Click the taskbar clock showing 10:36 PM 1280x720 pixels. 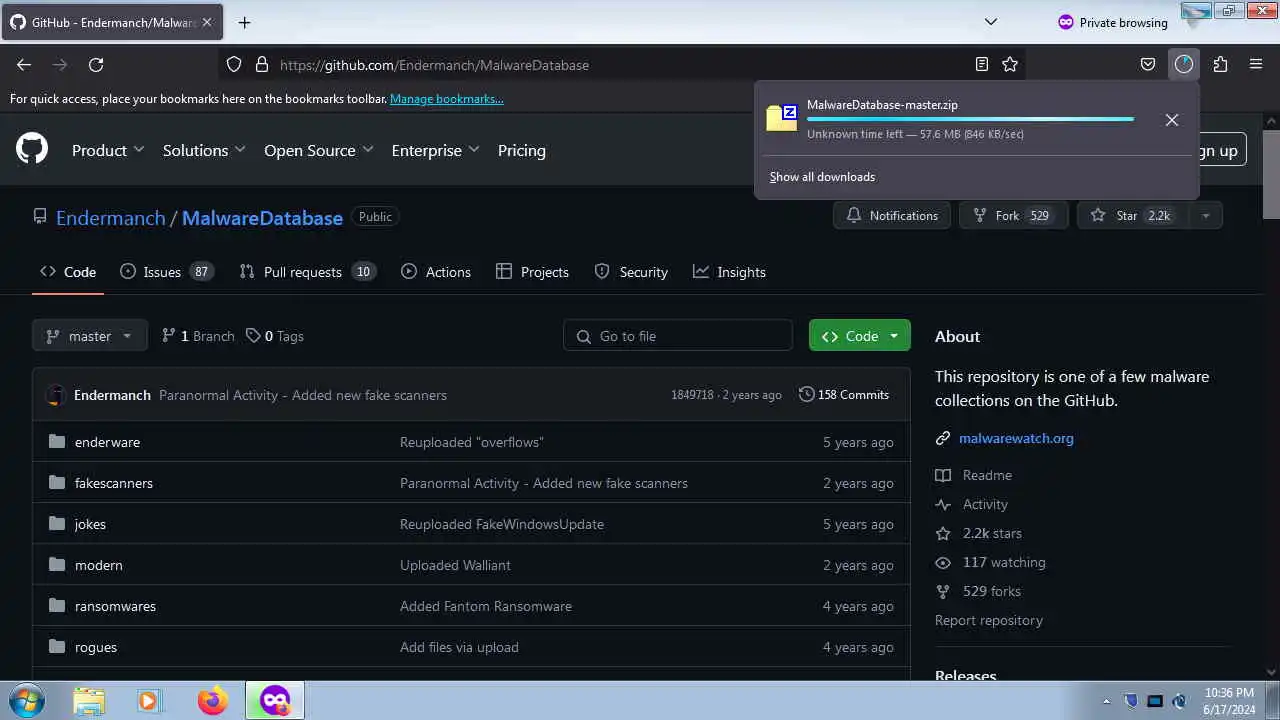[1229, 701]
